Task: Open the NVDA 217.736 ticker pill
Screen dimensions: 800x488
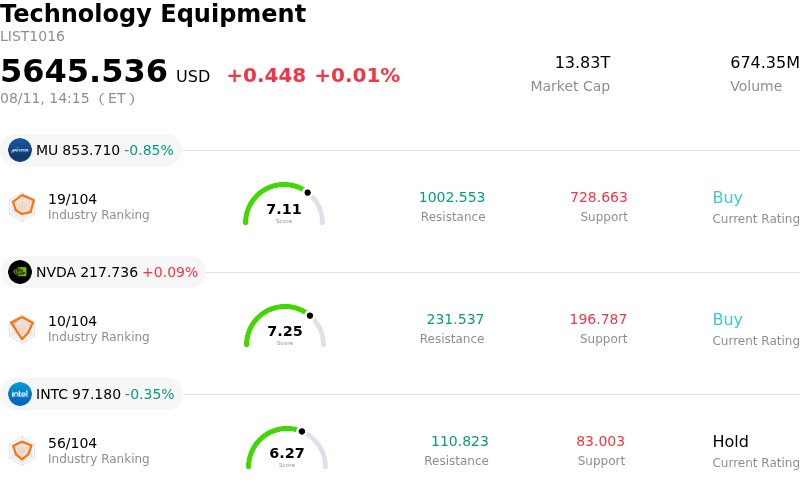Action: click(103, 273)
